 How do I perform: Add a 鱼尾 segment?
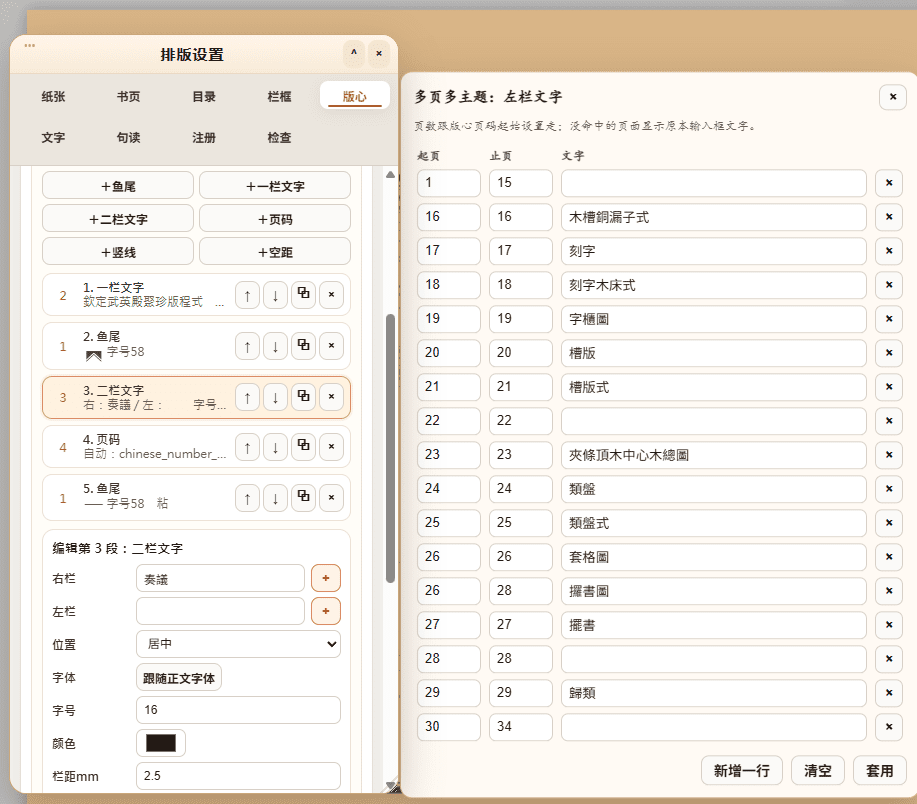tap(118, 186)
